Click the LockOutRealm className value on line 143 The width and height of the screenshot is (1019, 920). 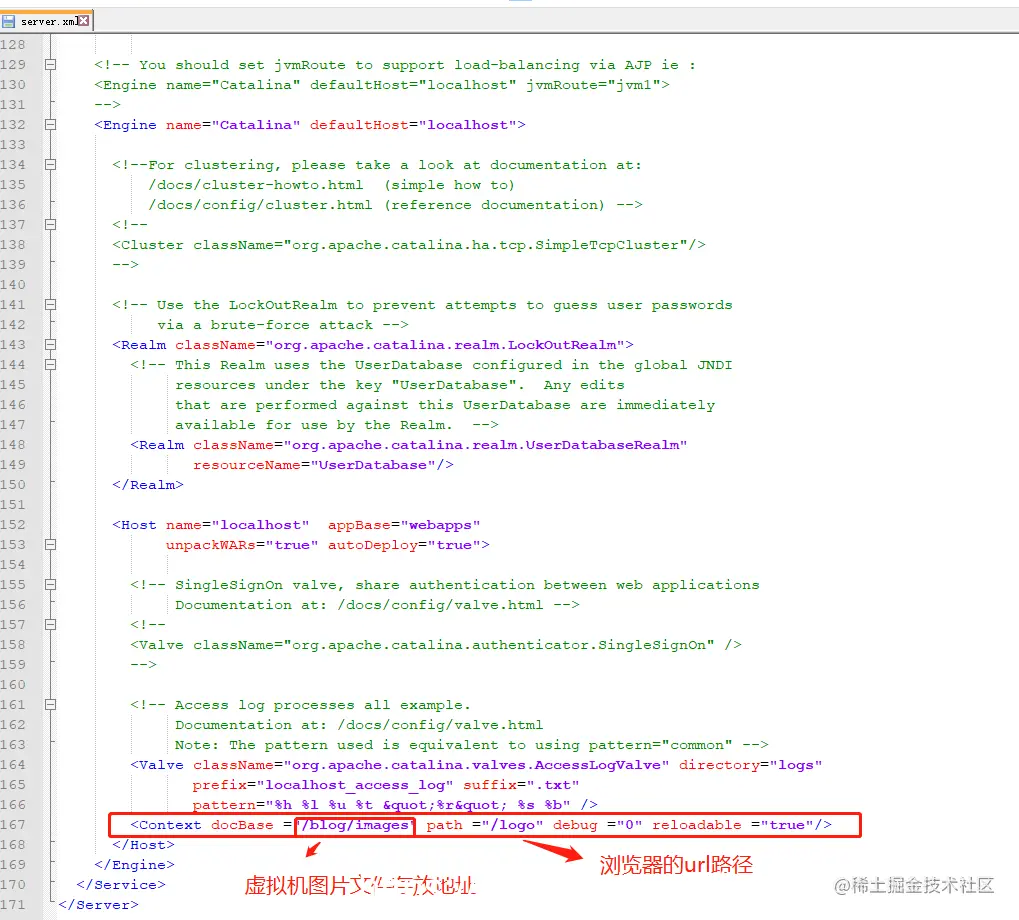[445, 345]
